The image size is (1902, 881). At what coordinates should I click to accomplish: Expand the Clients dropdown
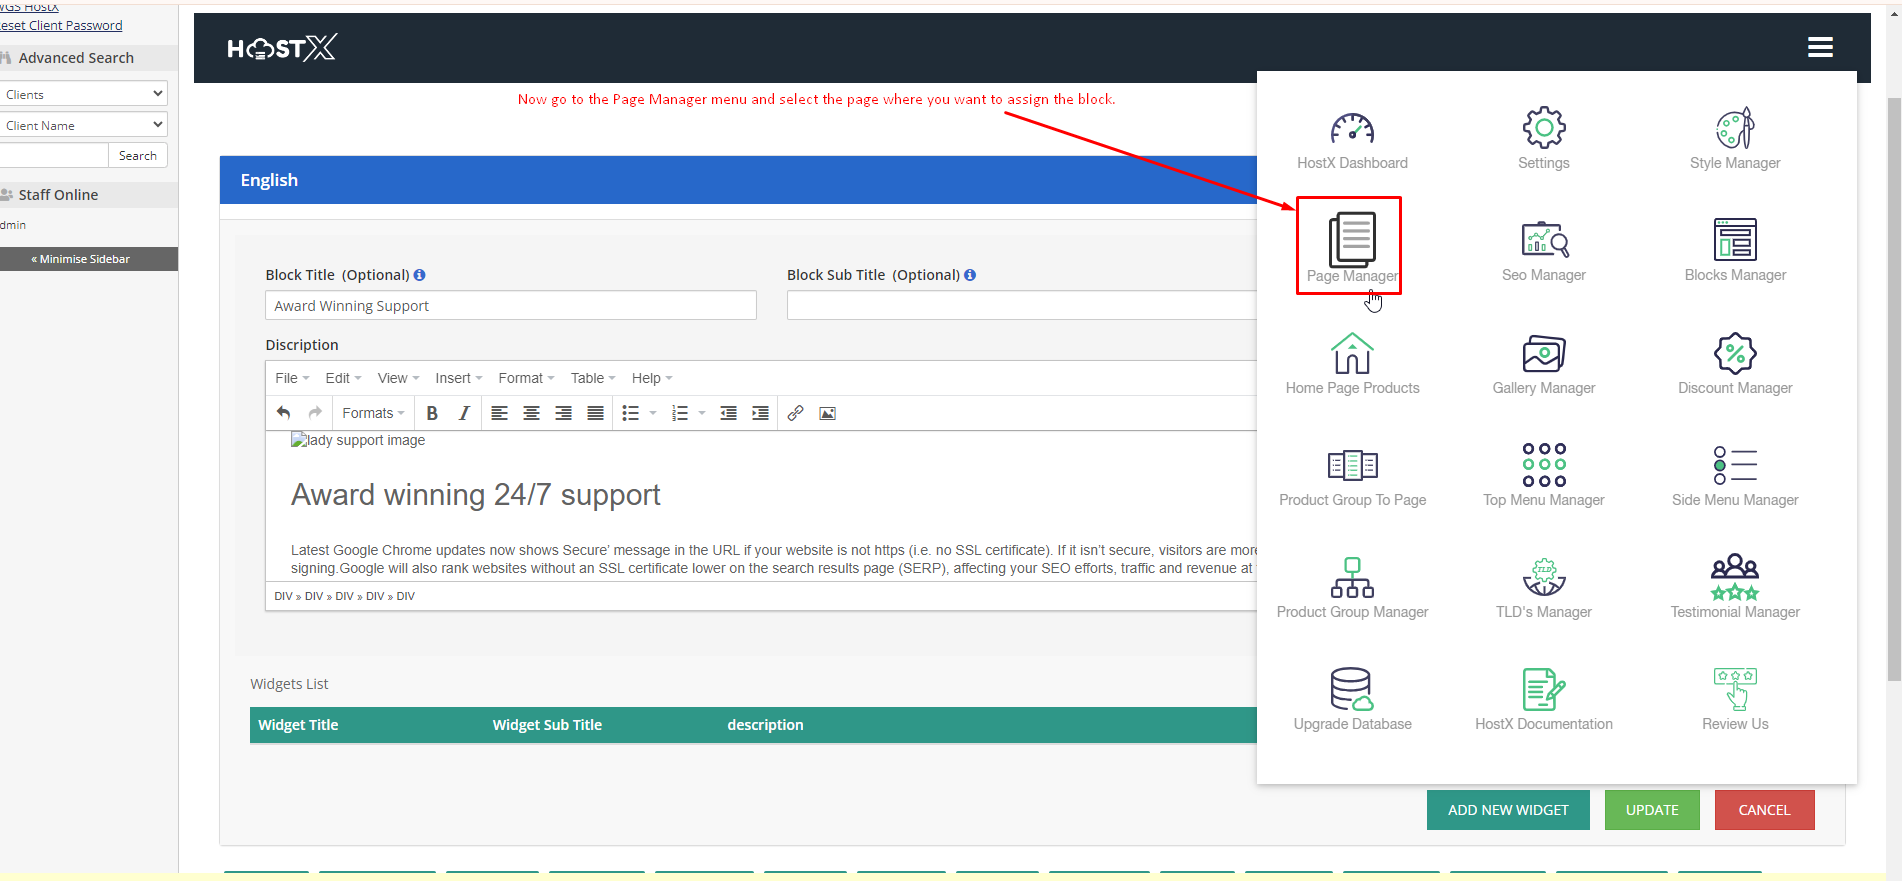(83, 94)
